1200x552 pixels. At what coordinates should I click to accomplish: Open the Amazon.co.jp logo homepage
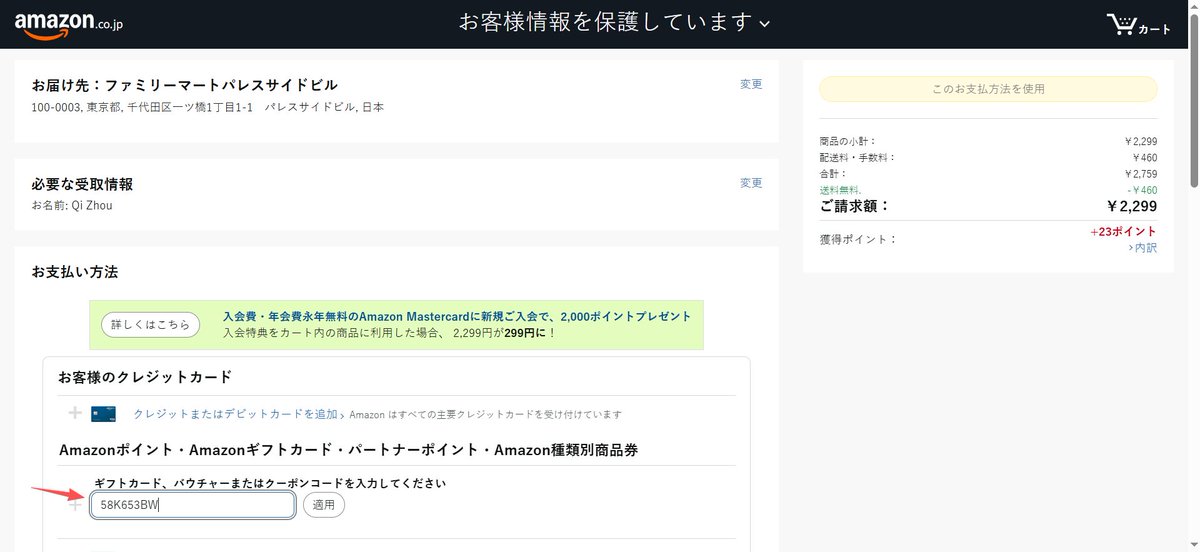click(x=68, y=24)
